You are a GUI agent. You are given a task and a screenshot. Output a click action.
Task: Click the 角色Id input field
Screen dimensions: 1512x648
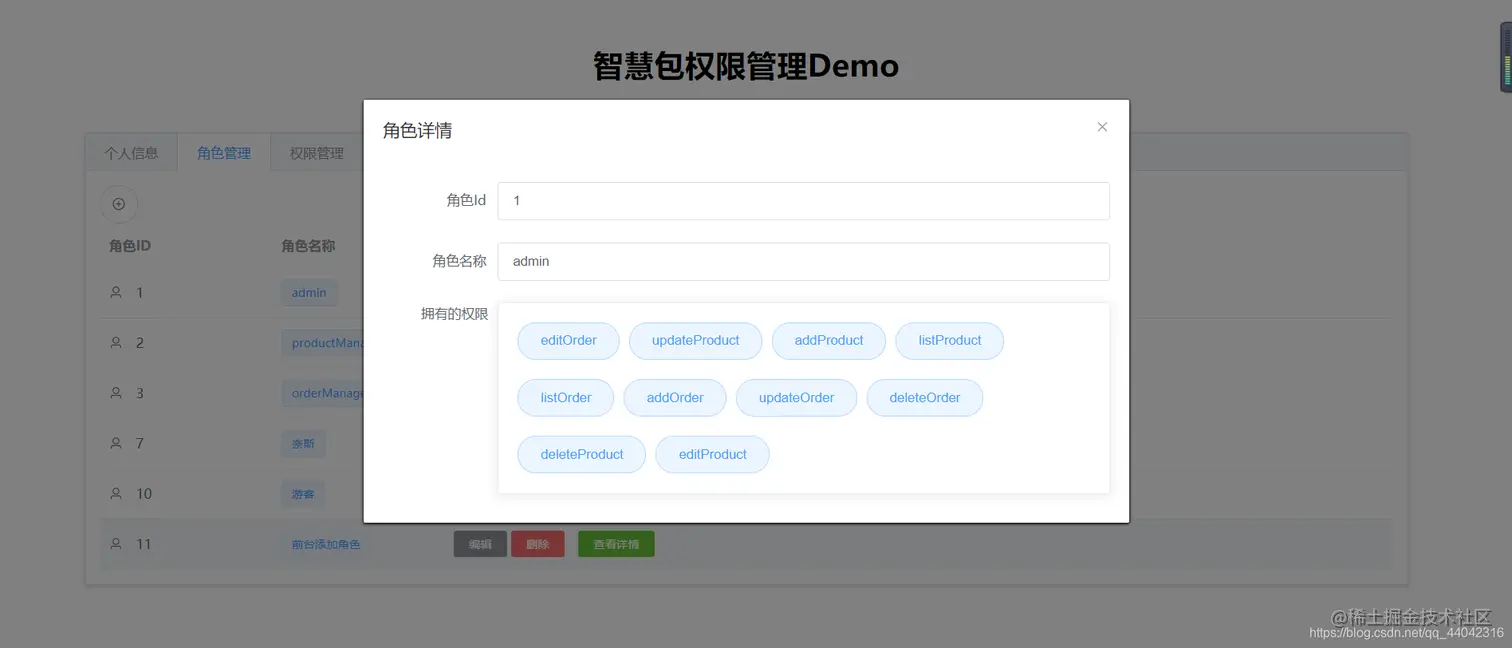(x=803, y=201)
